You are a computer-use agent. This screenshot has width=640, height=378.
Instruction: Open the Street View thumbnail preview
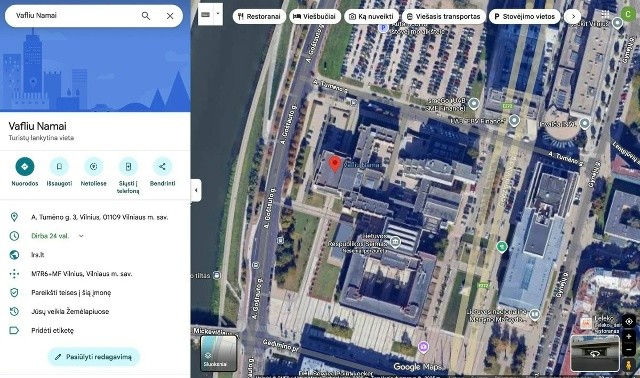(x=595, y=353)
